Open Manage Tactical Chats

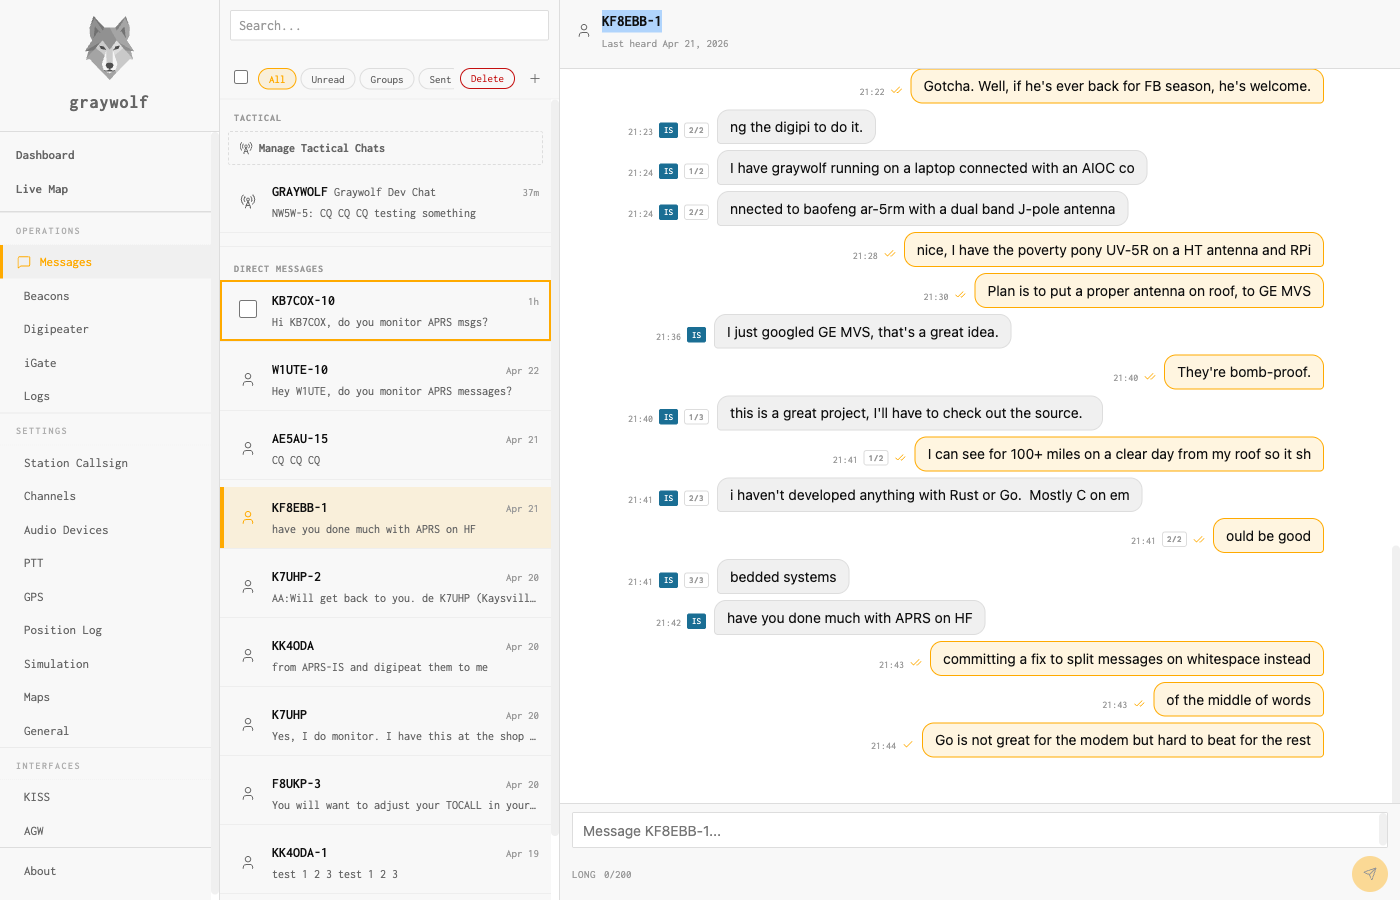pyautogui.click(x=385, y=148)
